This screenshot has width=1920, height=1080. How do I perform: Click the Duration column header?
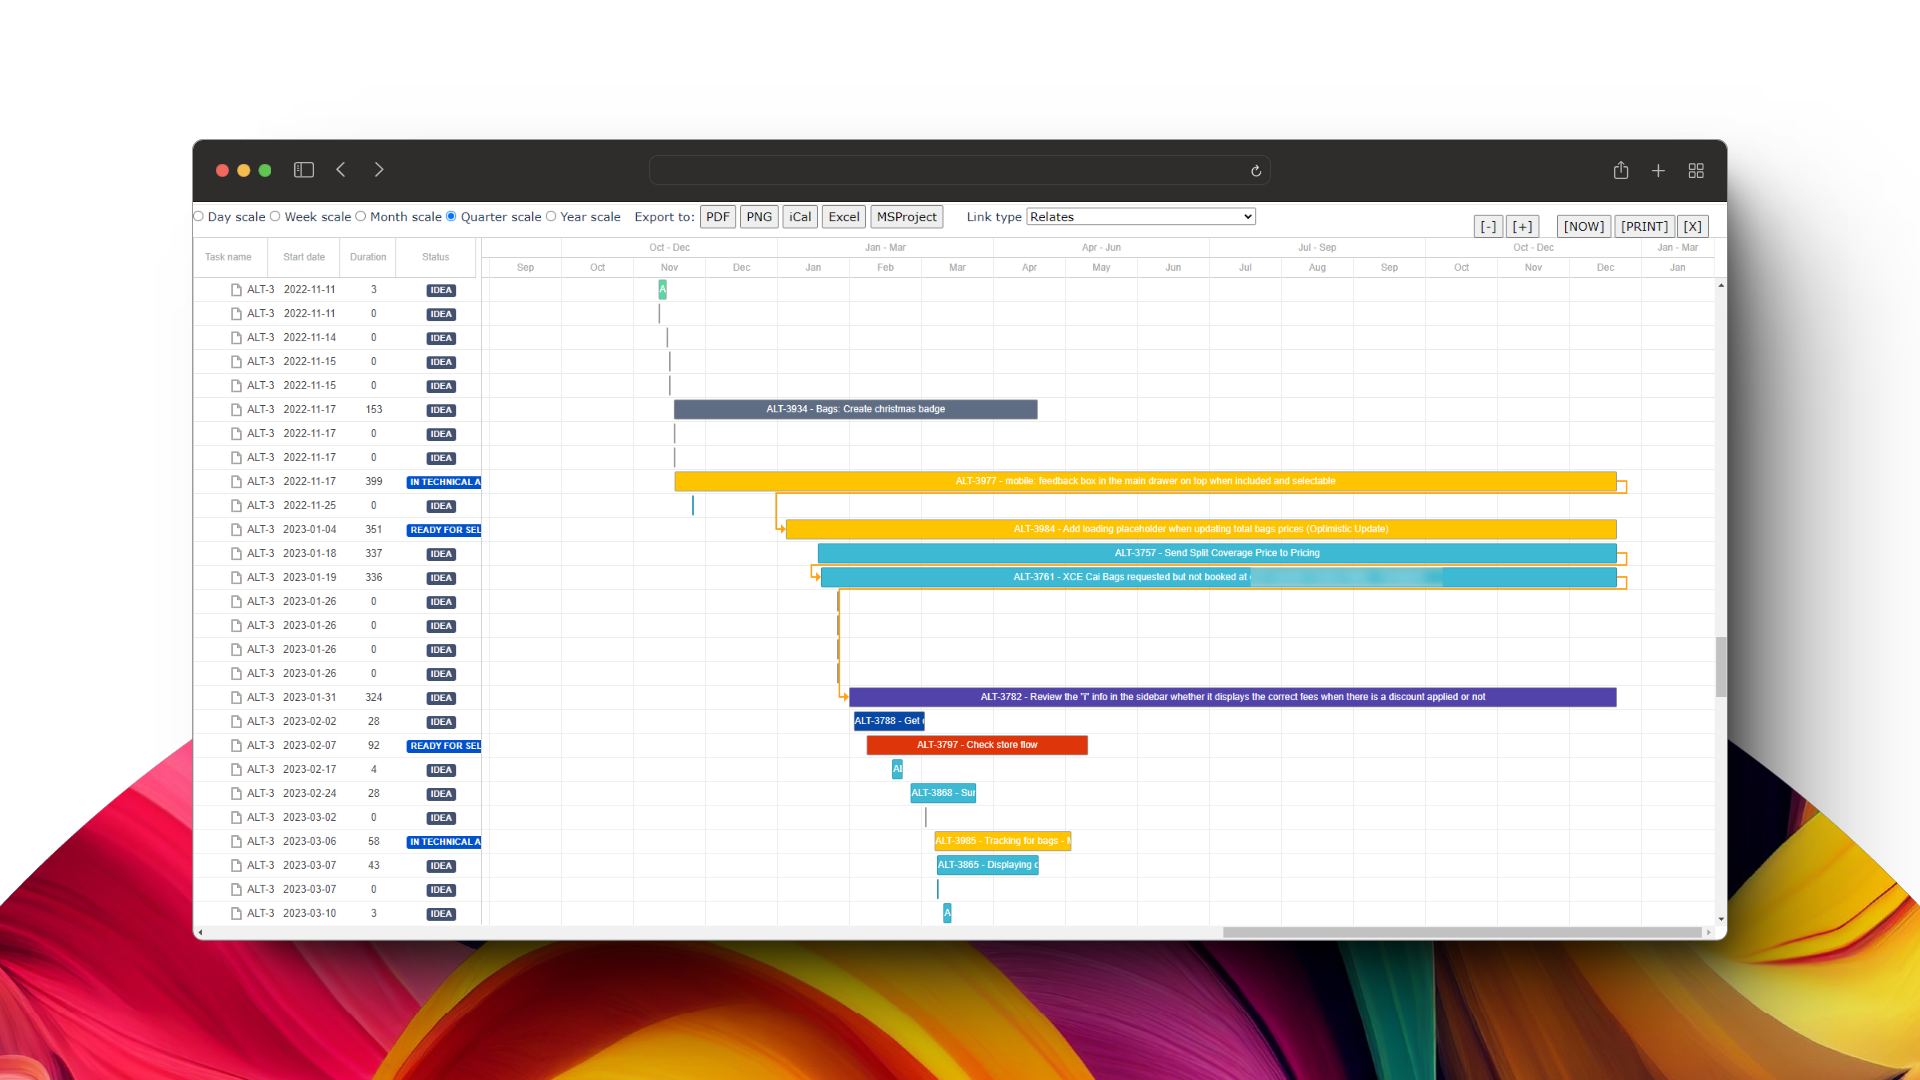[368, 257]
